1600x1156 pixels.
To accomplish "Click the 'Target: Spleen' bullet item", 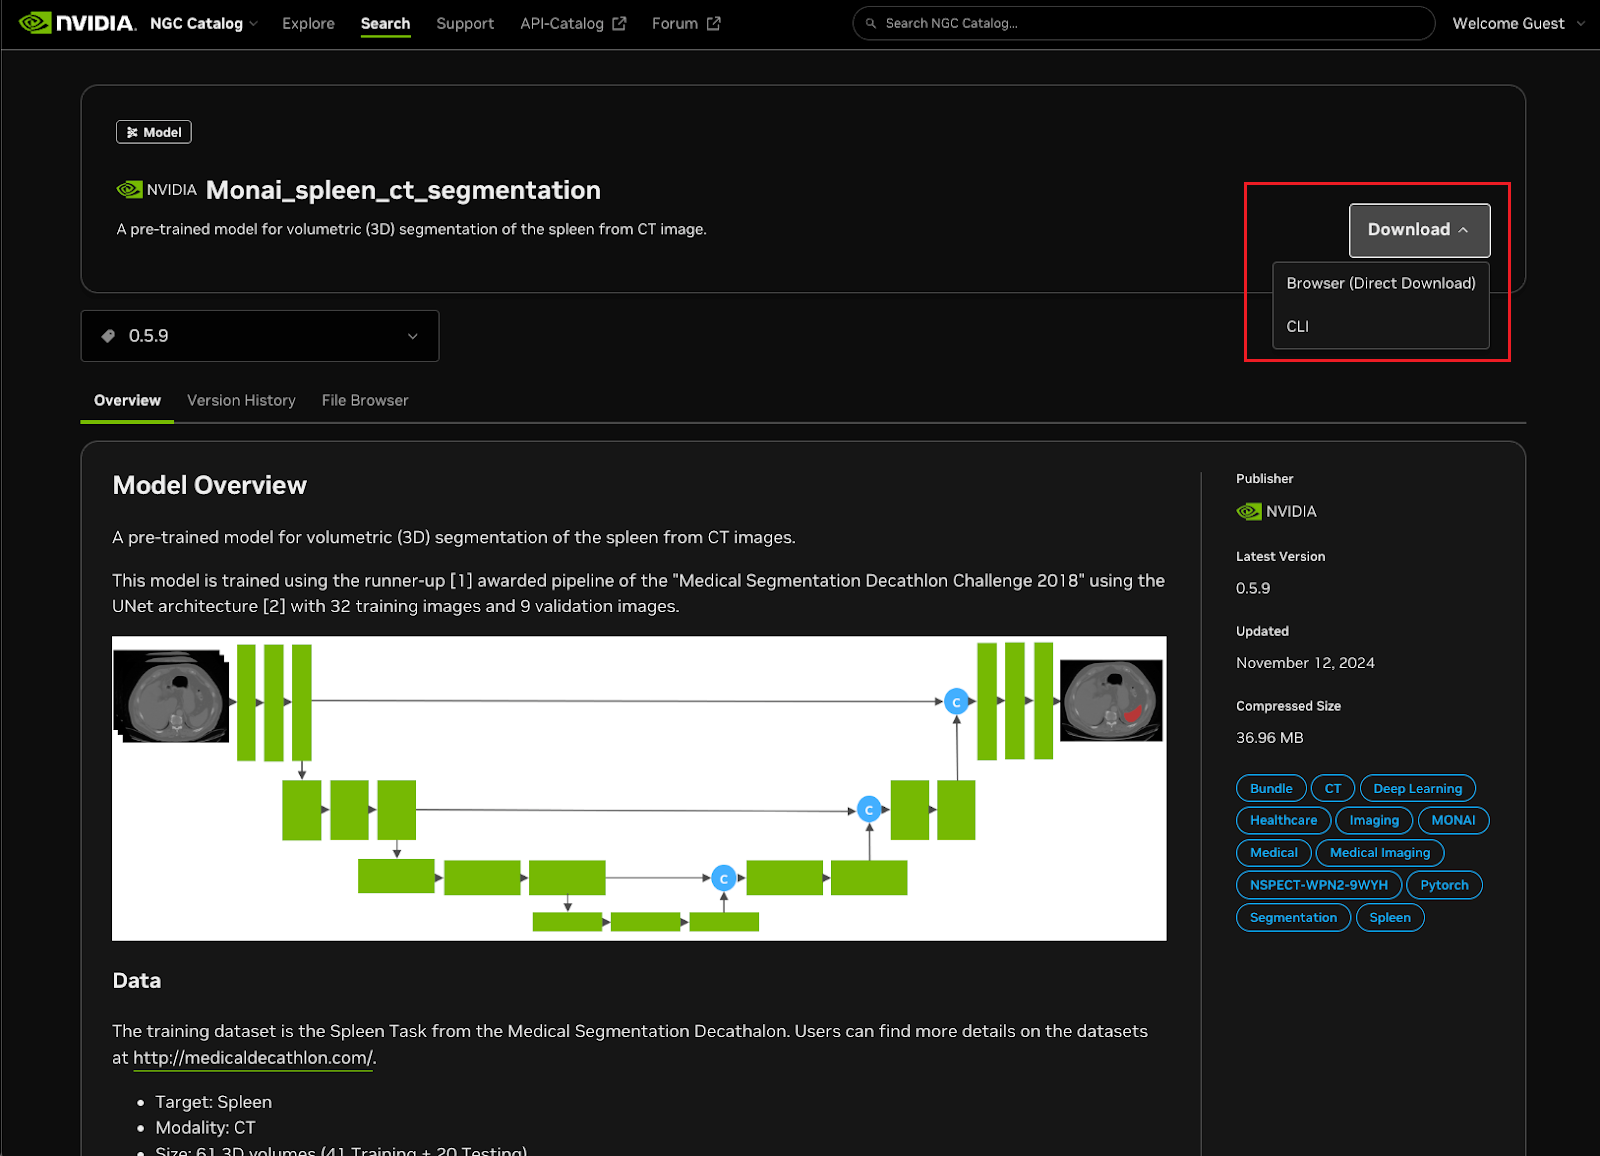I will (x=213, y=1102).
